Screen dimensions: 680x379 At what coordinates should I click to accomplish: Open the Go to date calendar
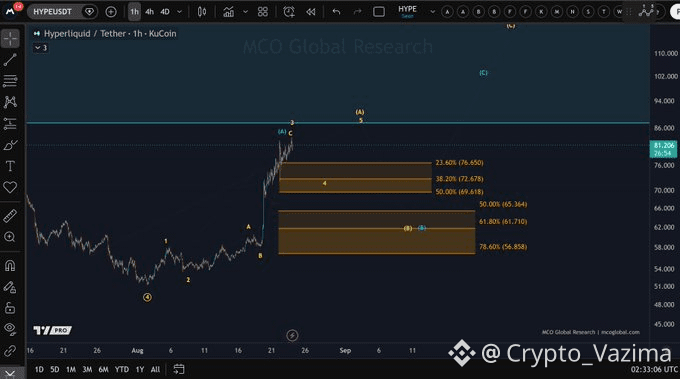point(179,369)
